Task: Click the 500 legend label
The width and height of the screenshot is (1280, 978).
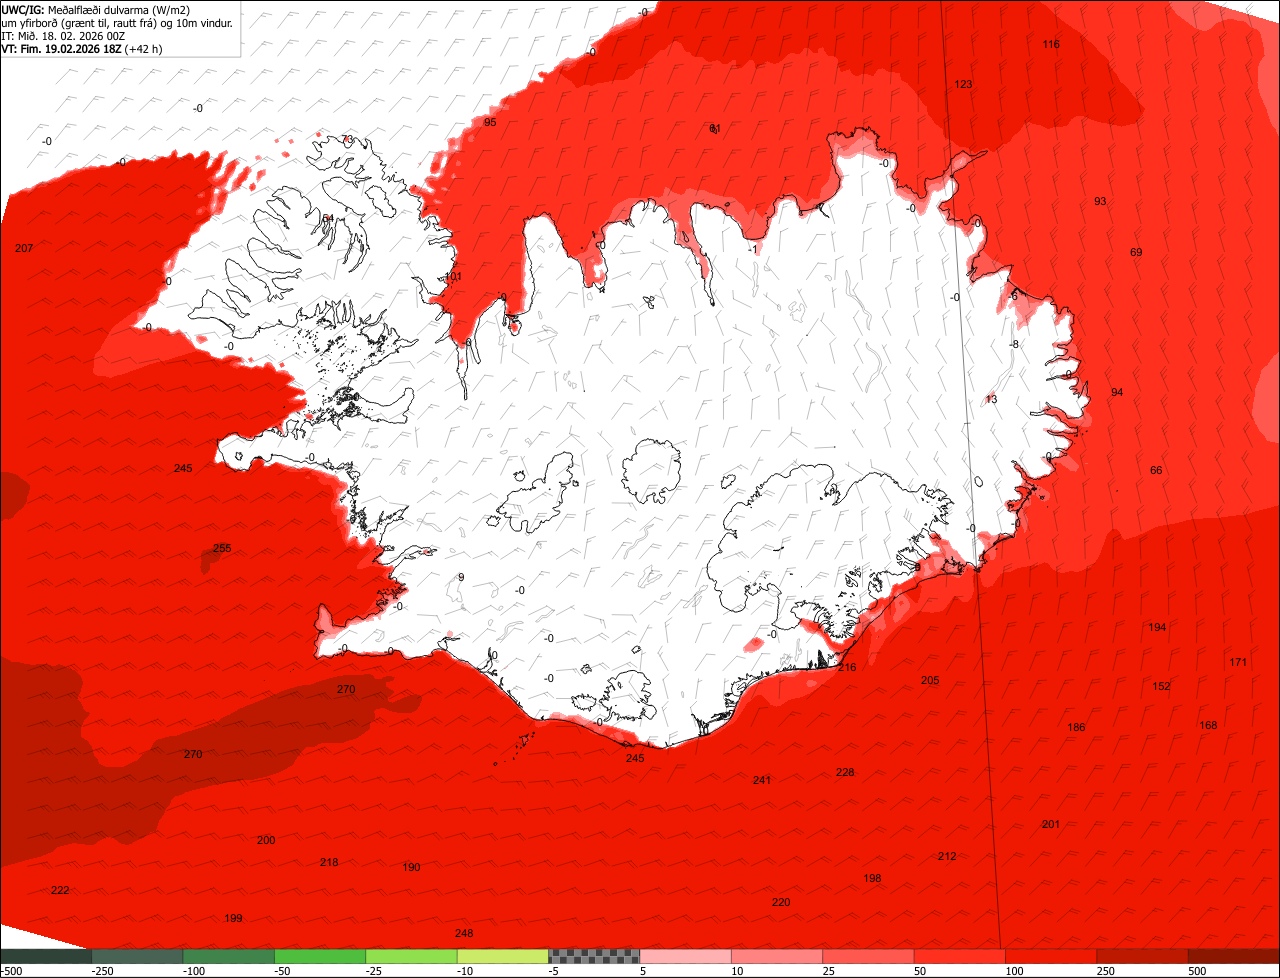Action: point(1198,971)
